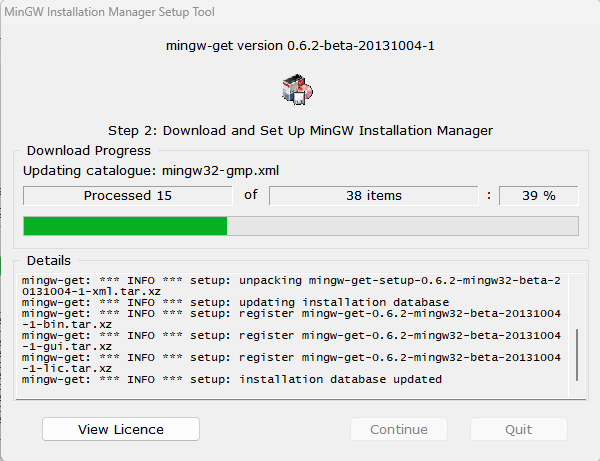
Task: Click the greyed-out Continue button
Action: [x=399, y=429]
